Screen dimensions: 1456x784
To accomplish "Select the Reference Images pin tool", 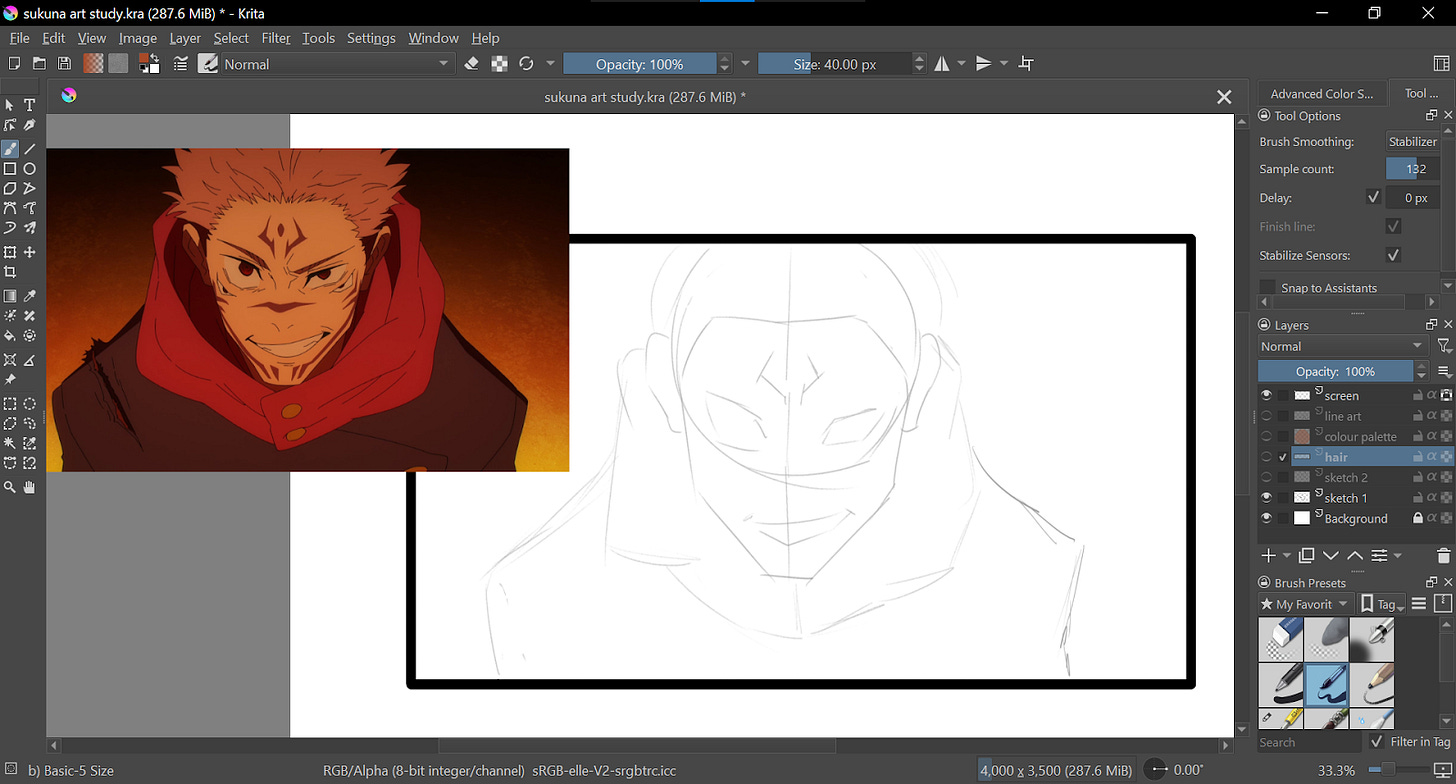I will (x=10, y=381).
